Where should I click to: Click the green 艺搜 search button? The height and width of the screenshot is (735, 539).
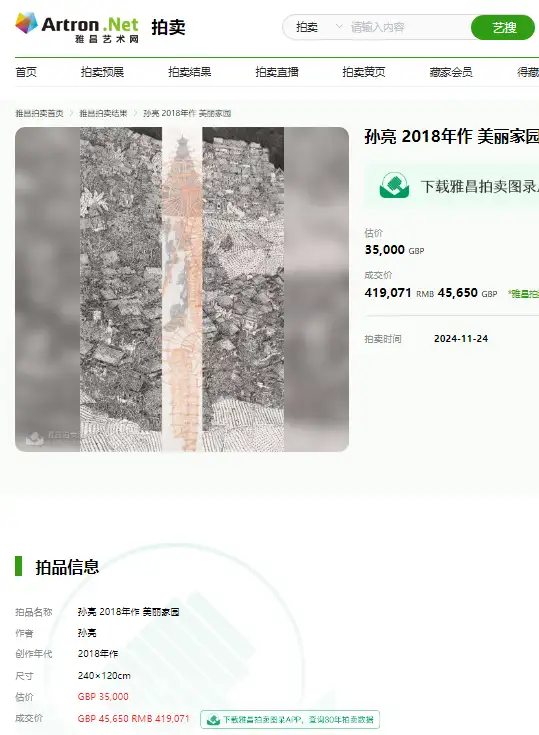(503, 28)
